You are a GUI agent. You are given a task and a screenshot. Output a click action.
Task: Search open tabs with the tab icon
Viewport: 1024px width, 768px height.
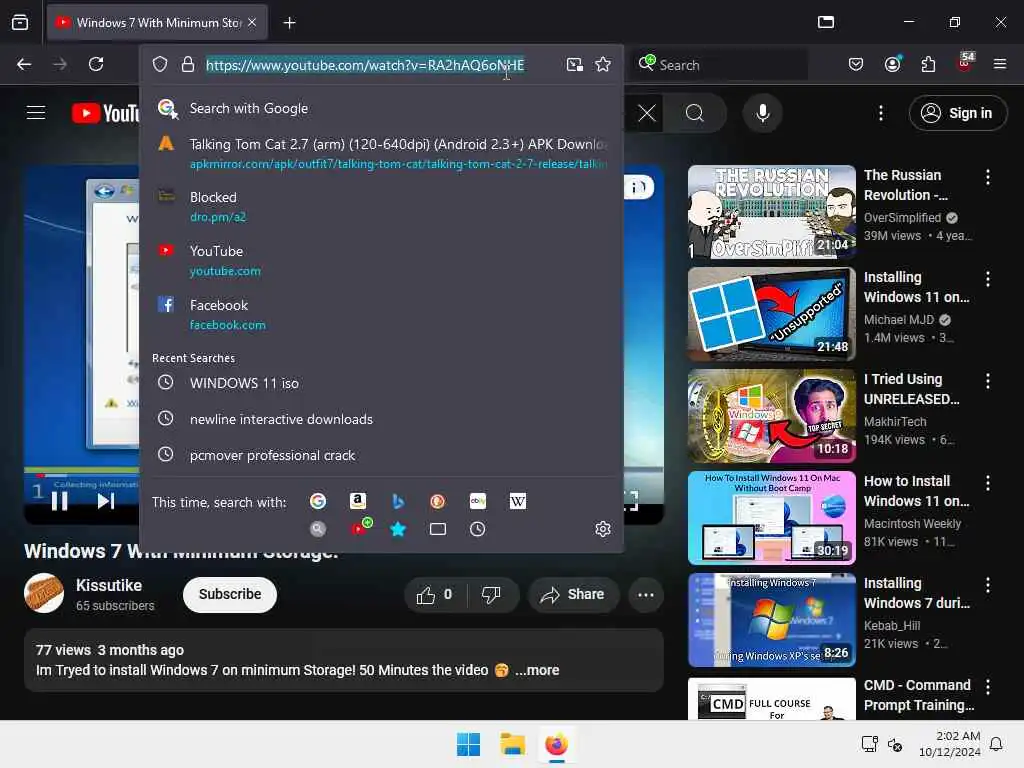coord(438,529)
